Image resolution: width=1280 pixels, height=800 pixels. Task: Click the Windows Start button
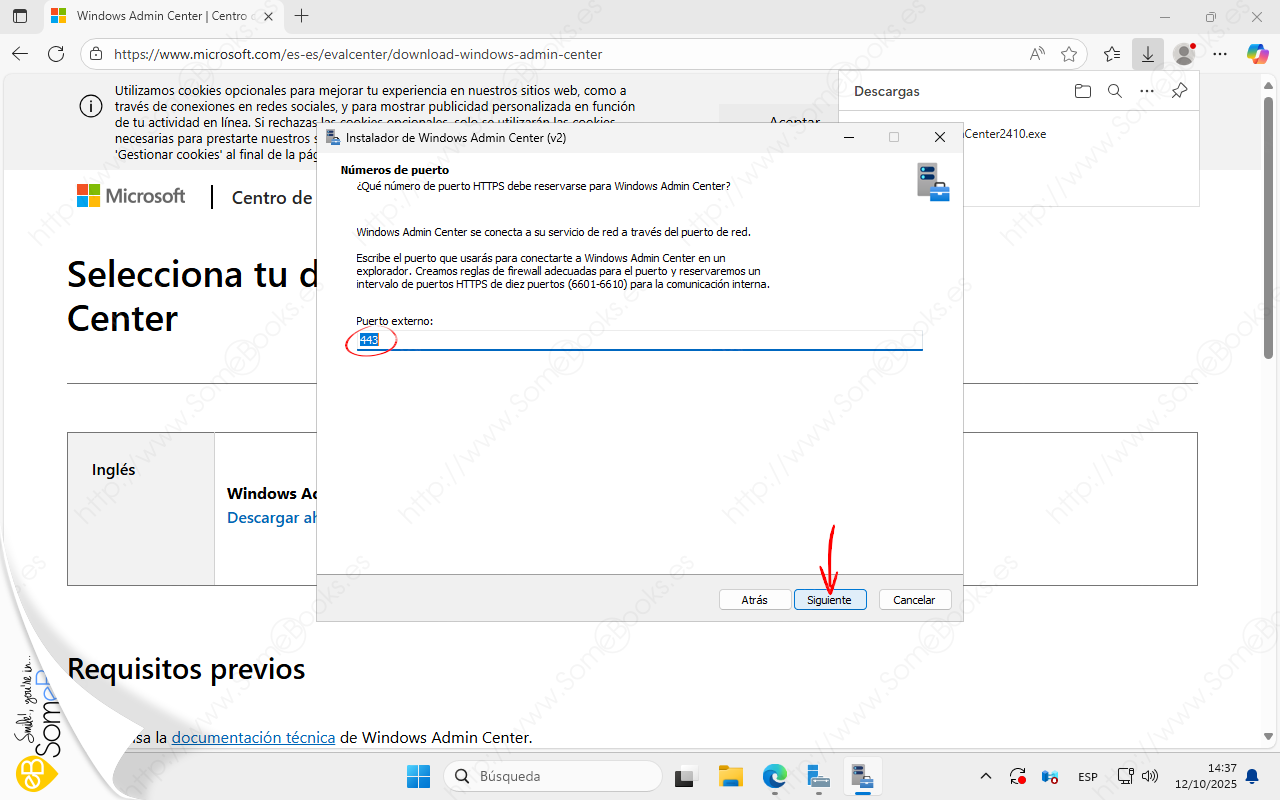coord(418,776)
